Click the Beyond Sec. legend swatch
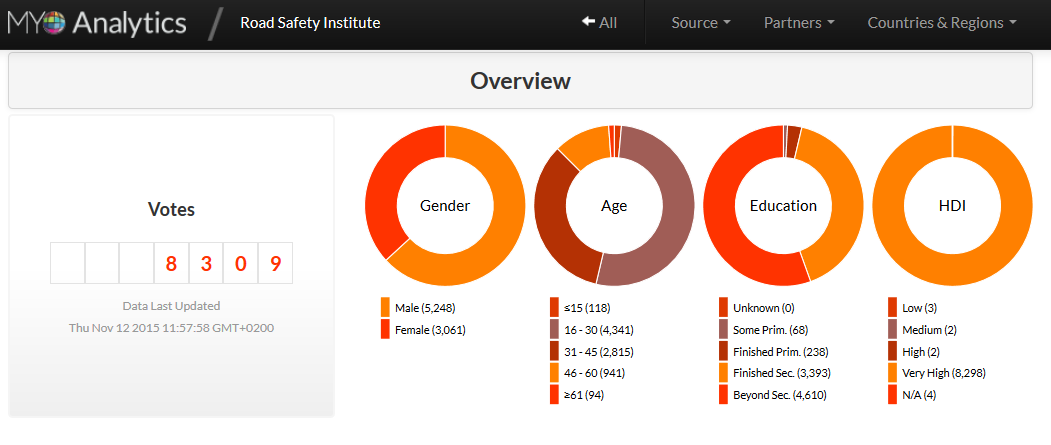 point(723,394)
